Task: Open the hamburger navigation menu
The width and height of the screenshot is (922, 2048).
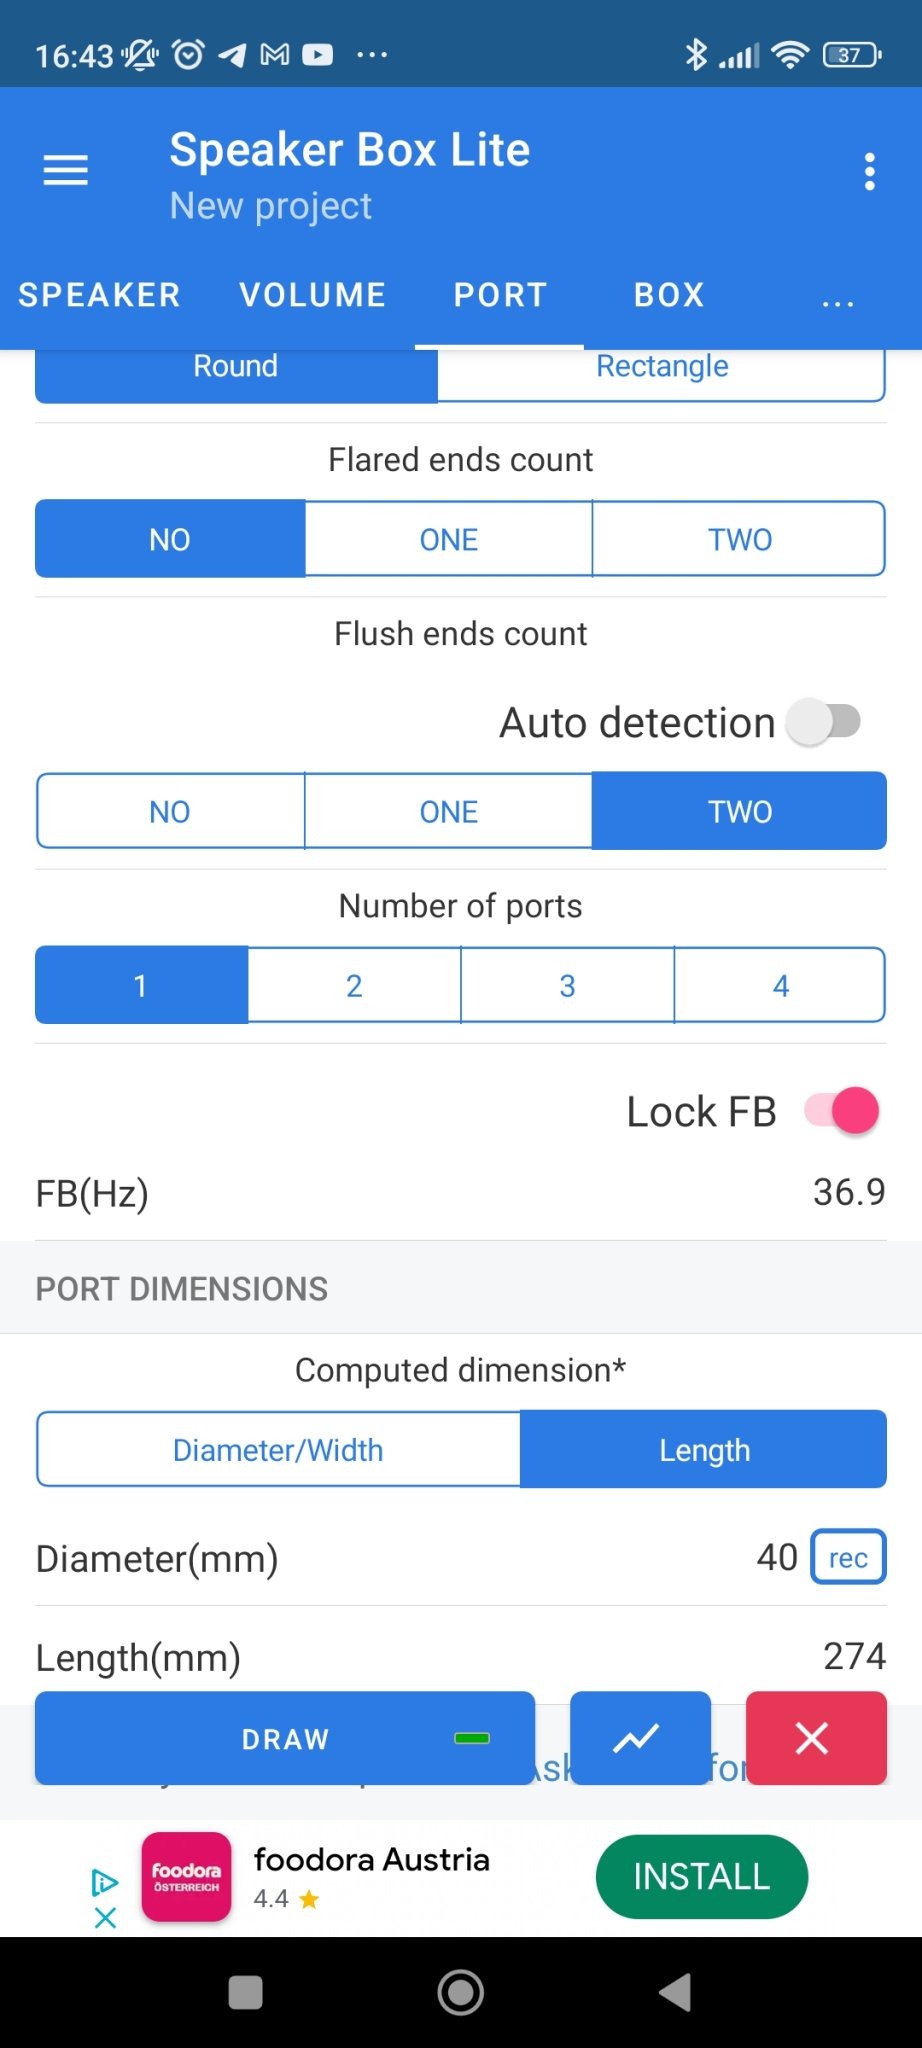Action: (66, 171)
